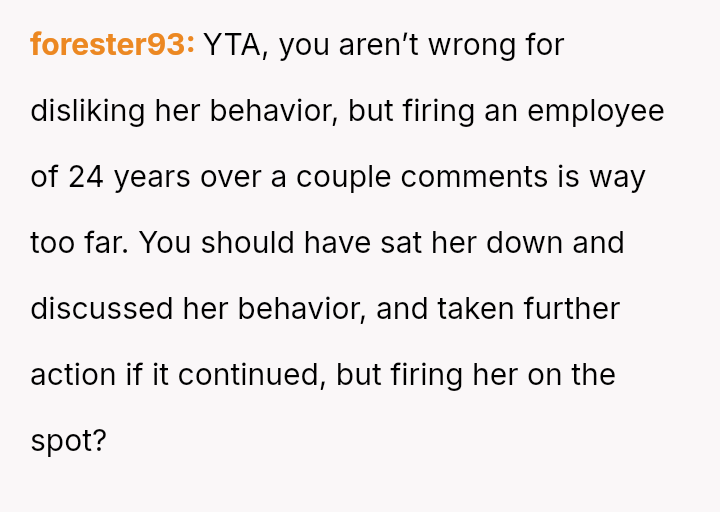The height and width of the screenshot is (512, 720).
Task: Click the word "disliking" in the comment
Action: coord(87,111)
